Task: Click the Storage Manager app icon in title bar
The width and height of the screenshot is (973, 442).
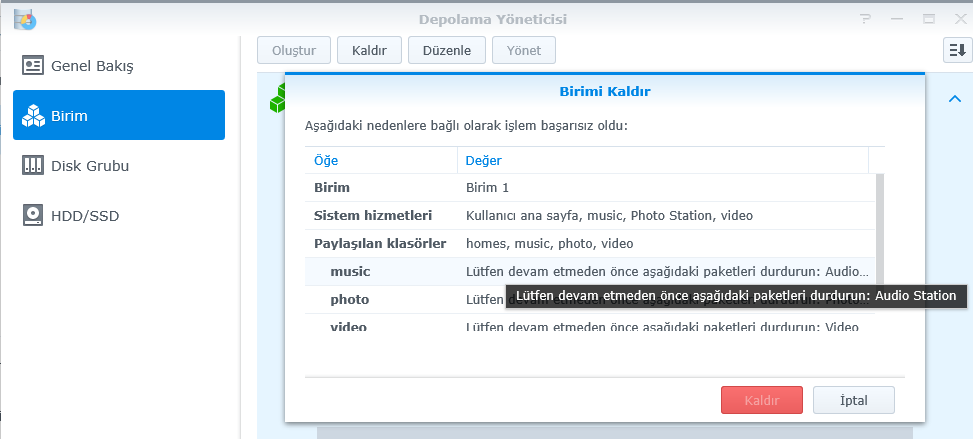Action: click(25, 18)
